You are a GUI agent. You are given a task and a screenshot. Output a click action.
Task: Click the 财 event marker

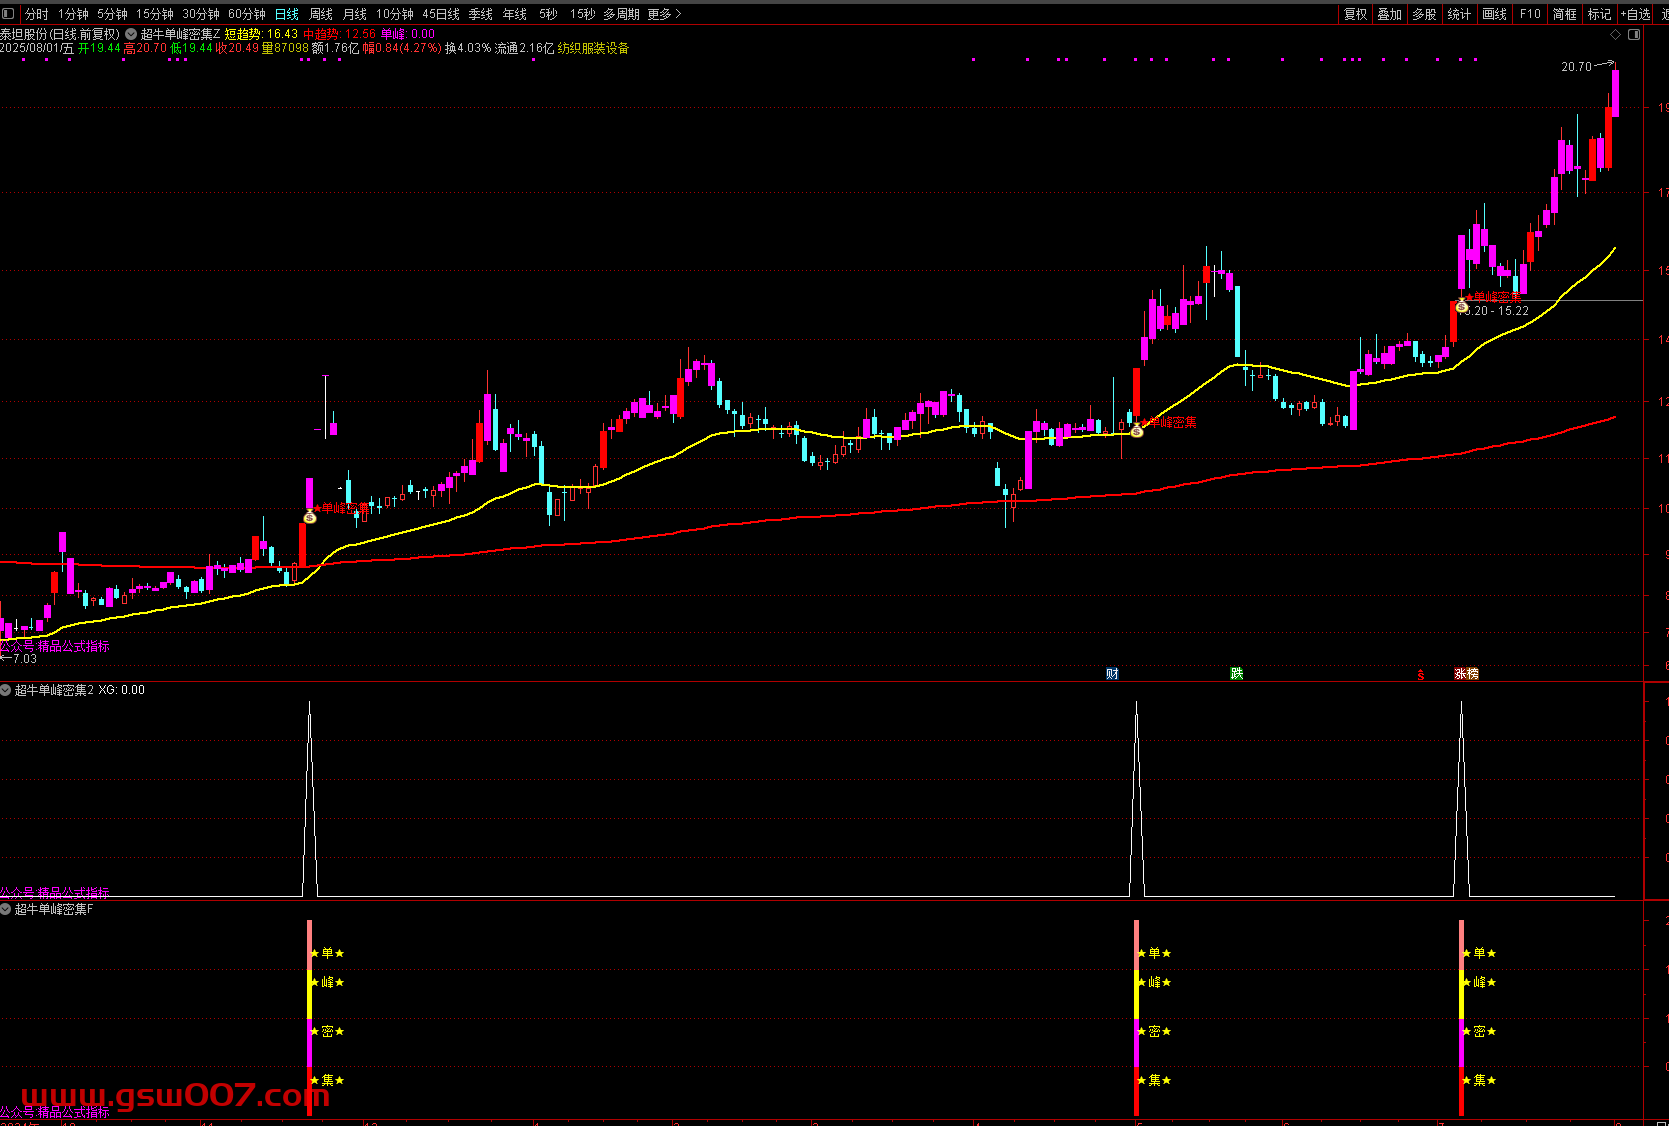click(1112, 674)
